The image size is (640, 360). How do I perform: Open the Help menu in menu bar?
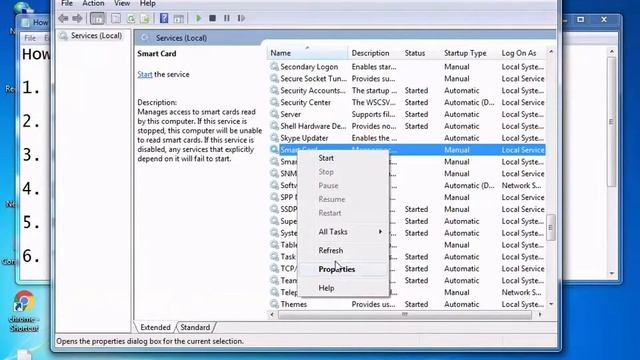(x=147, y=3)
